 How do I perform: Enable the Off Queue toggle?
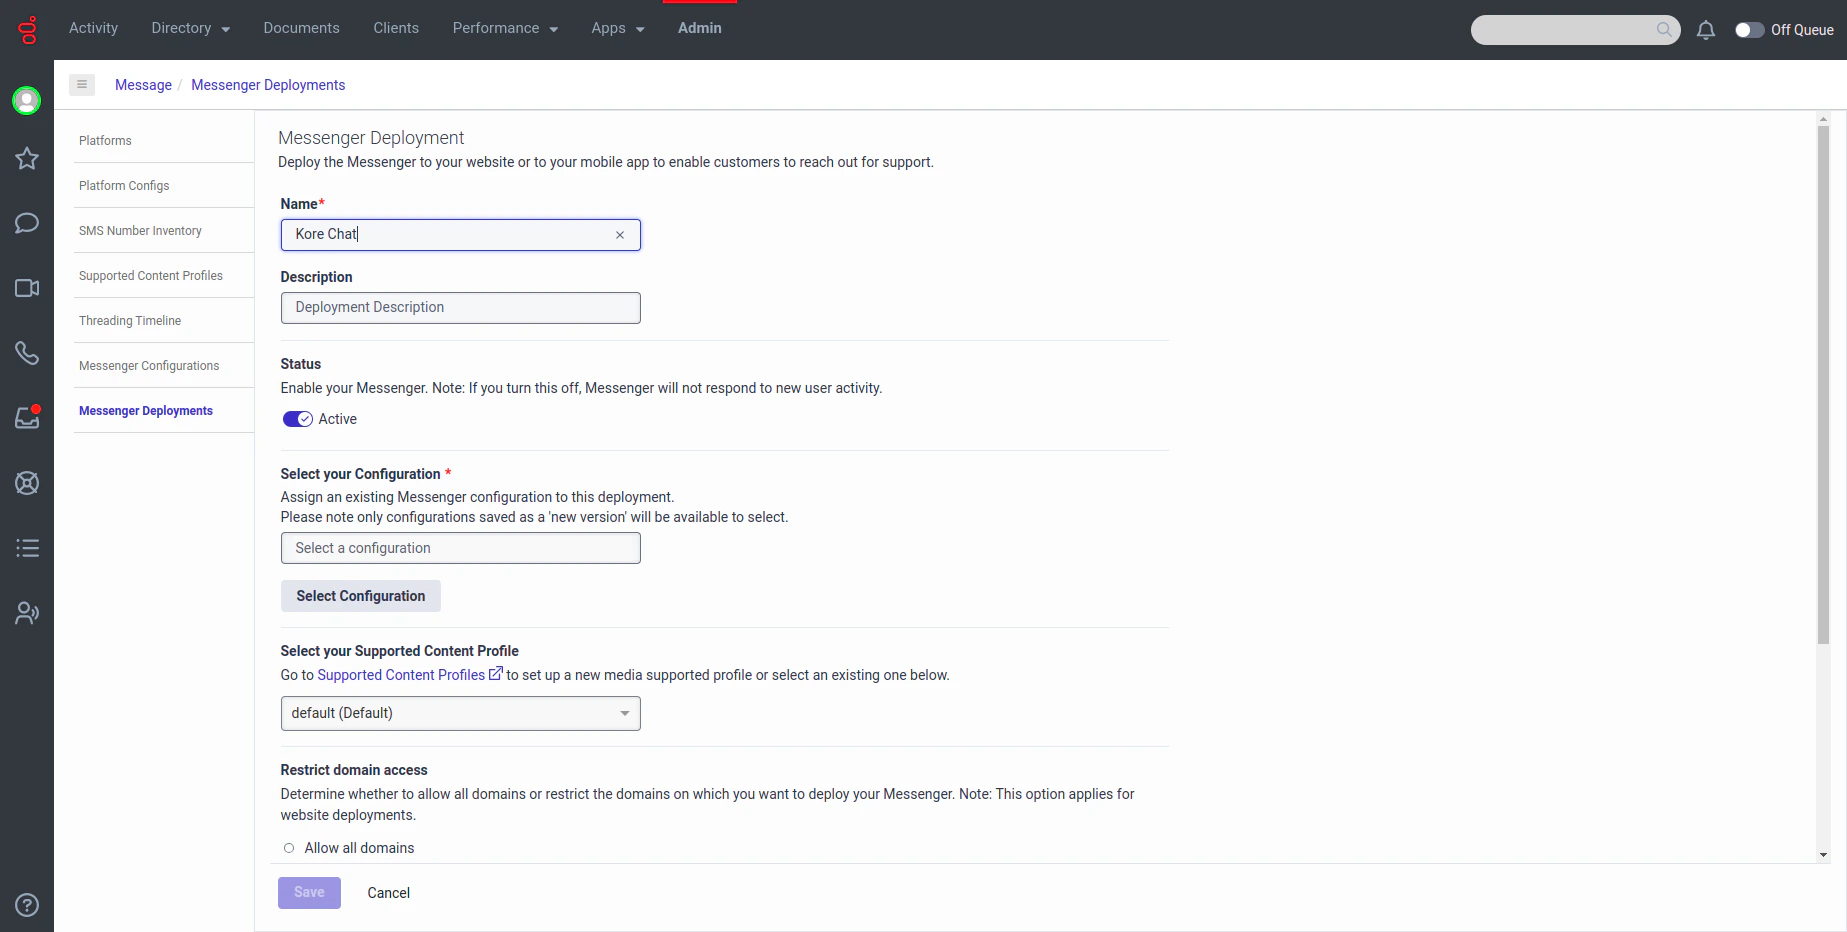pyautogui.click(x=1750, y=30)
